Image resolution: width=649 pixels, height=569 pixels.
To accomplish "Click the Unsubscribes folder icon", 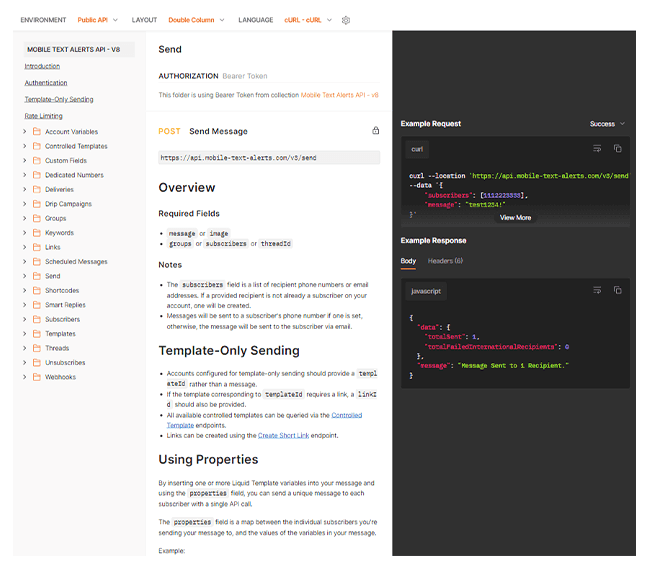I will 37,363.
